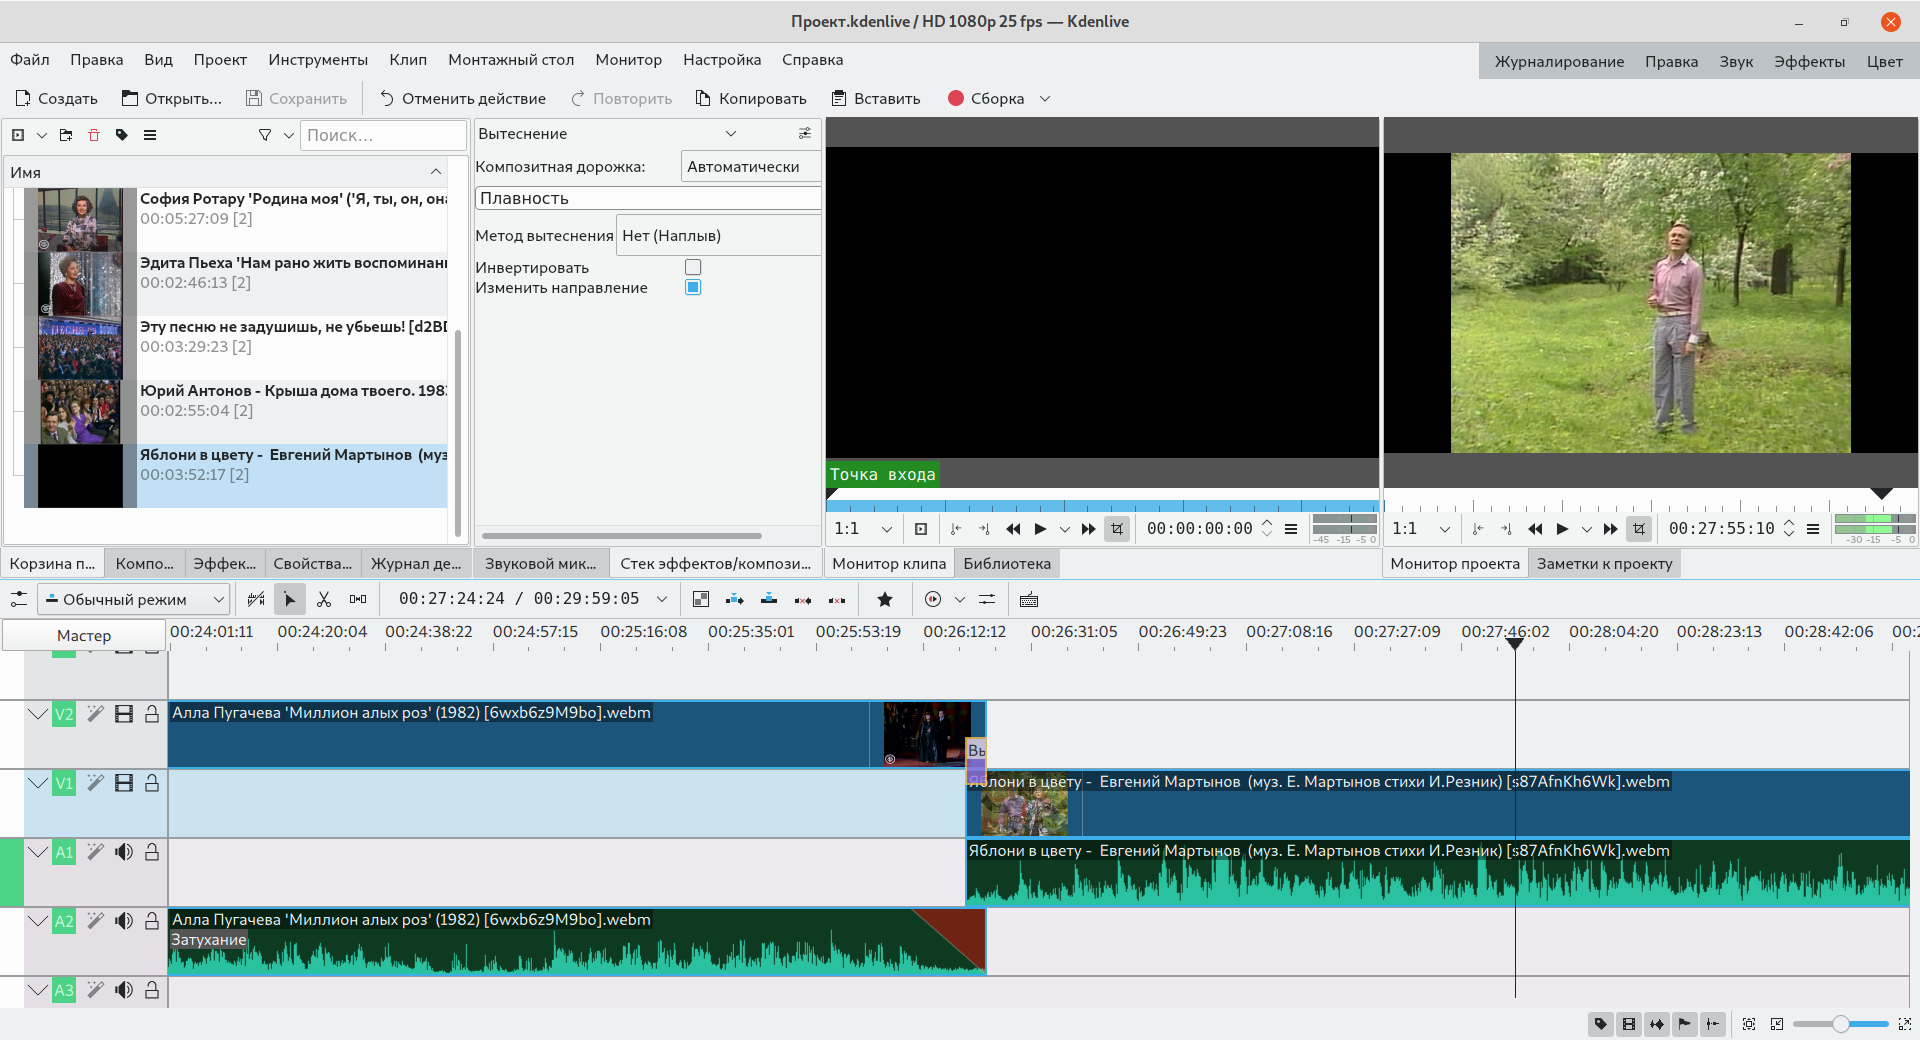This screenshot has height=1040, width=1920.
Task: Click the tag icon in project bin
Action: pos(122,135)
